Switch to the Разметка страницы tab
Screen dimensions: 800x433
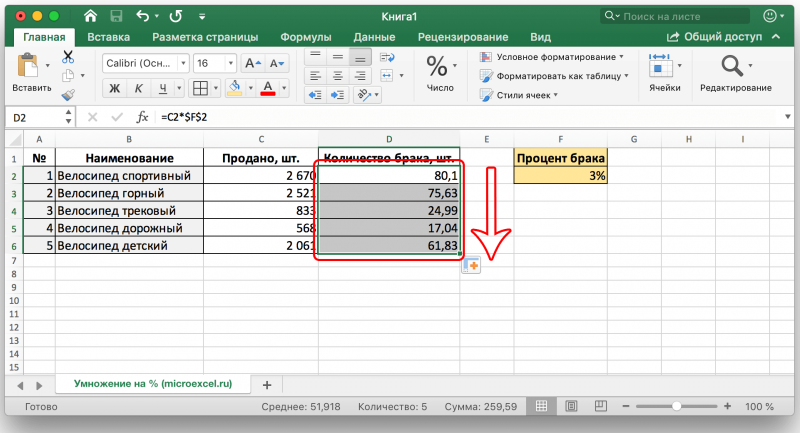[x=205, y=37]
